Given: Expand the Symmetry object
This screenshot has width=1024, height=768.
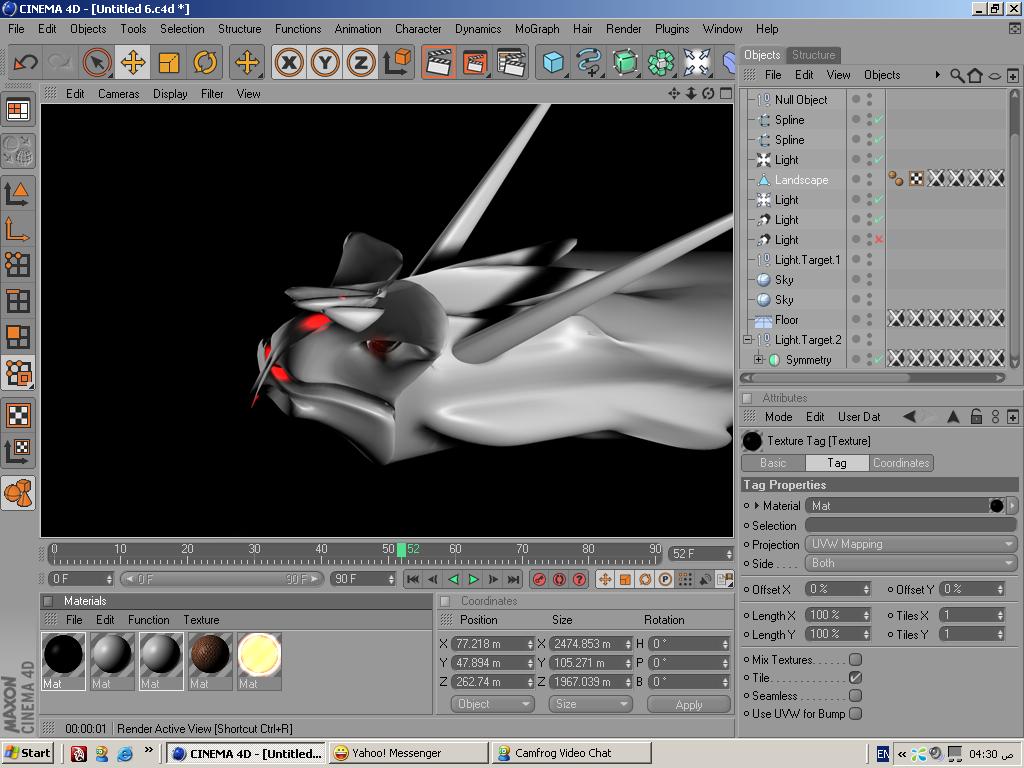Looking at the screenshot, I should 758,359.
